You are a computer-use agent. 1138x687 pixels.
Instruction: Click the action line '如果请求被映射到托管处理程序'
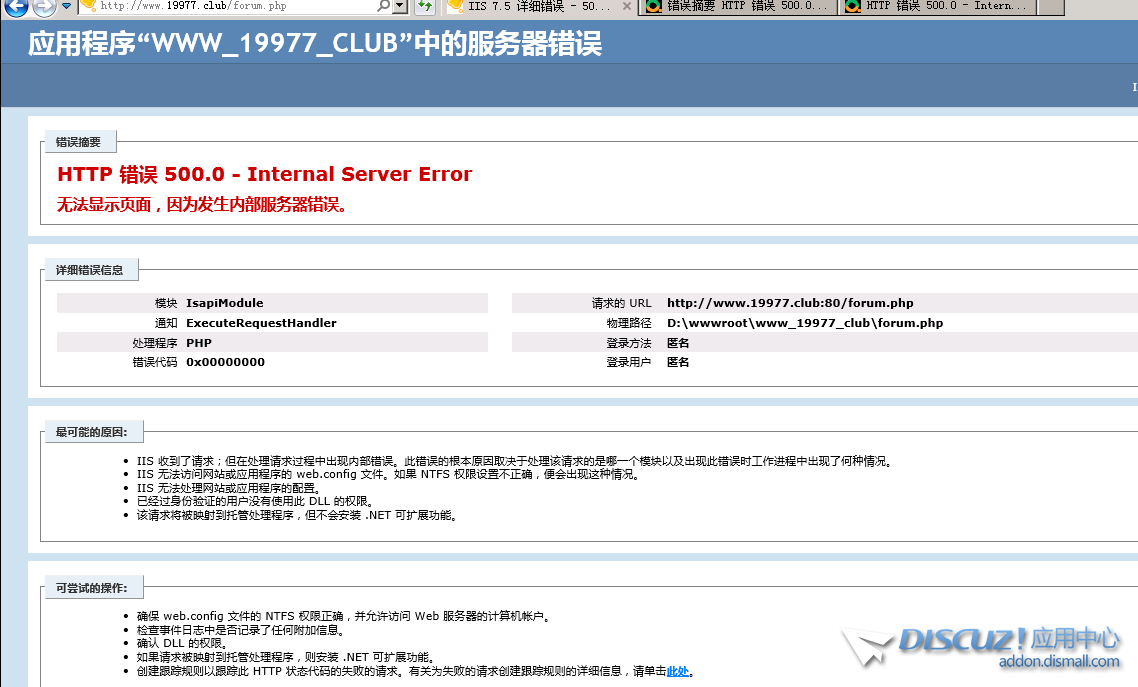[x=287, y=657]
